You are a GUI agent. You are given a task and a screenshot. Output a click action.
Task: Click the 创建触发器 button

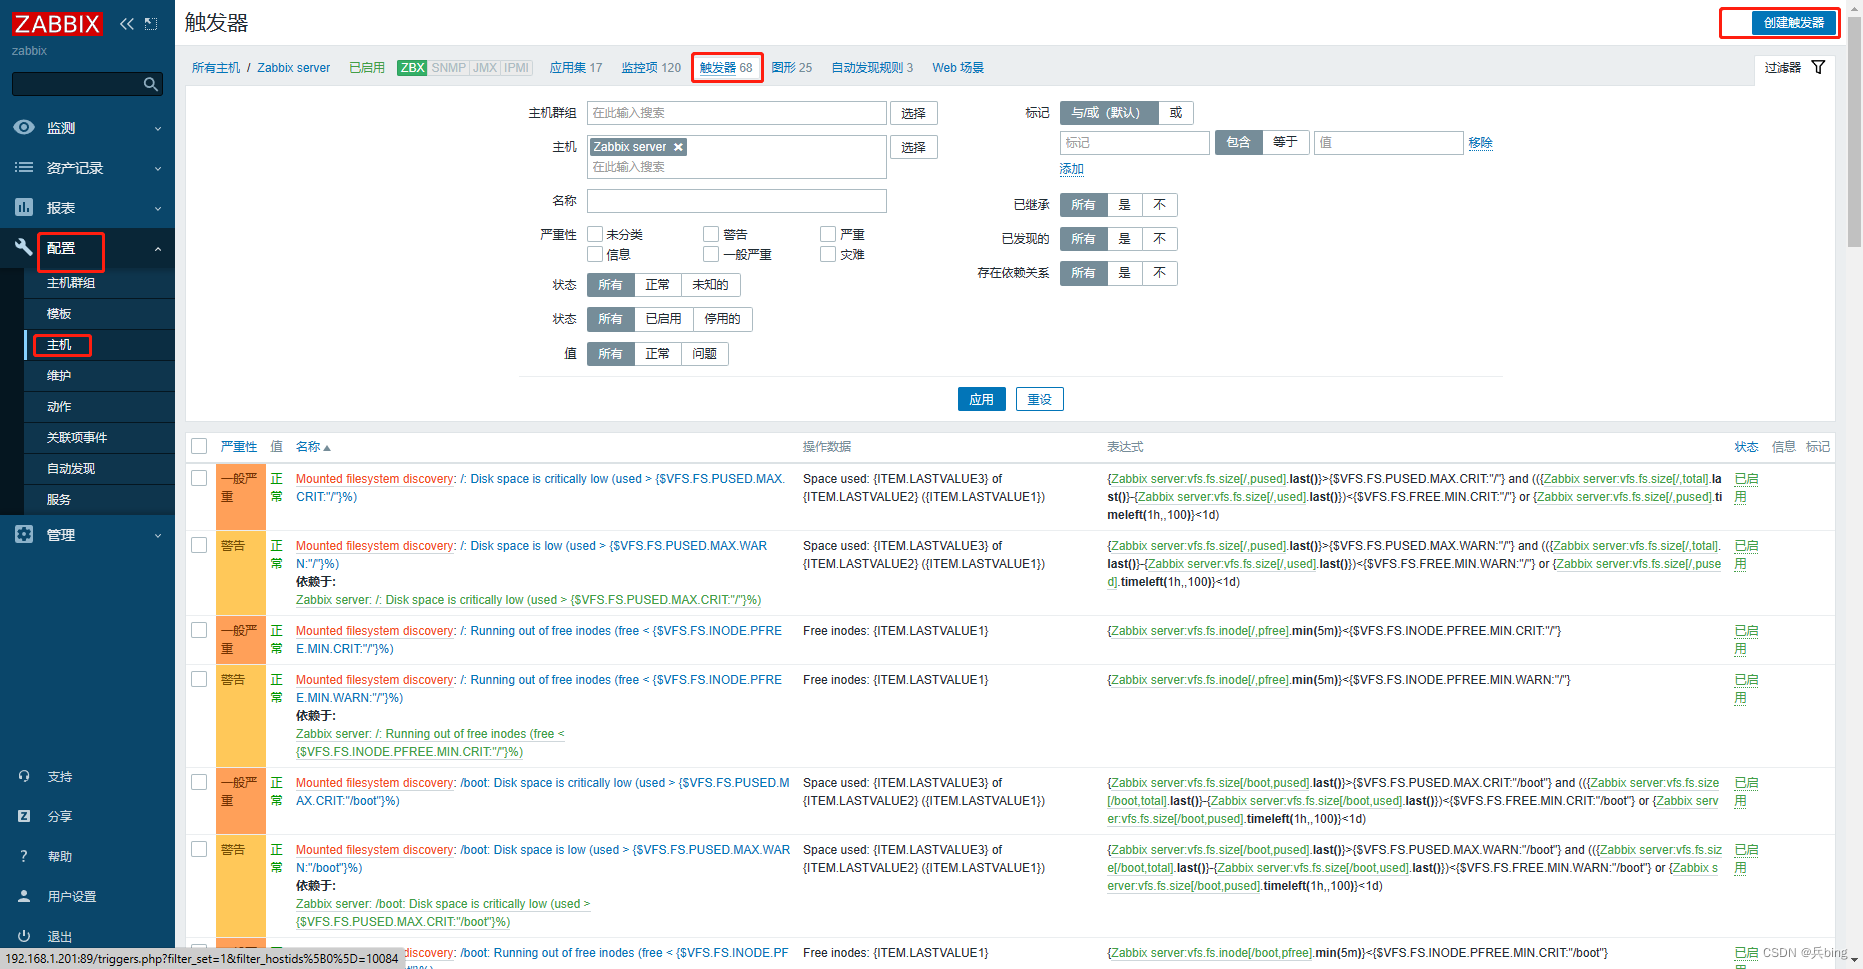coord(1794,23)
